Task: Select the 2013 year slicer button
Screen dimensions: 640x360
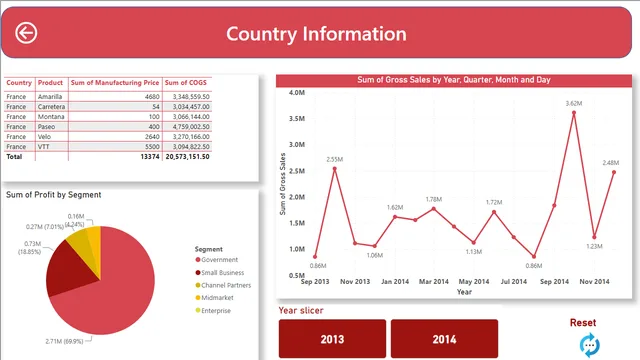Action: coord(332,339)
